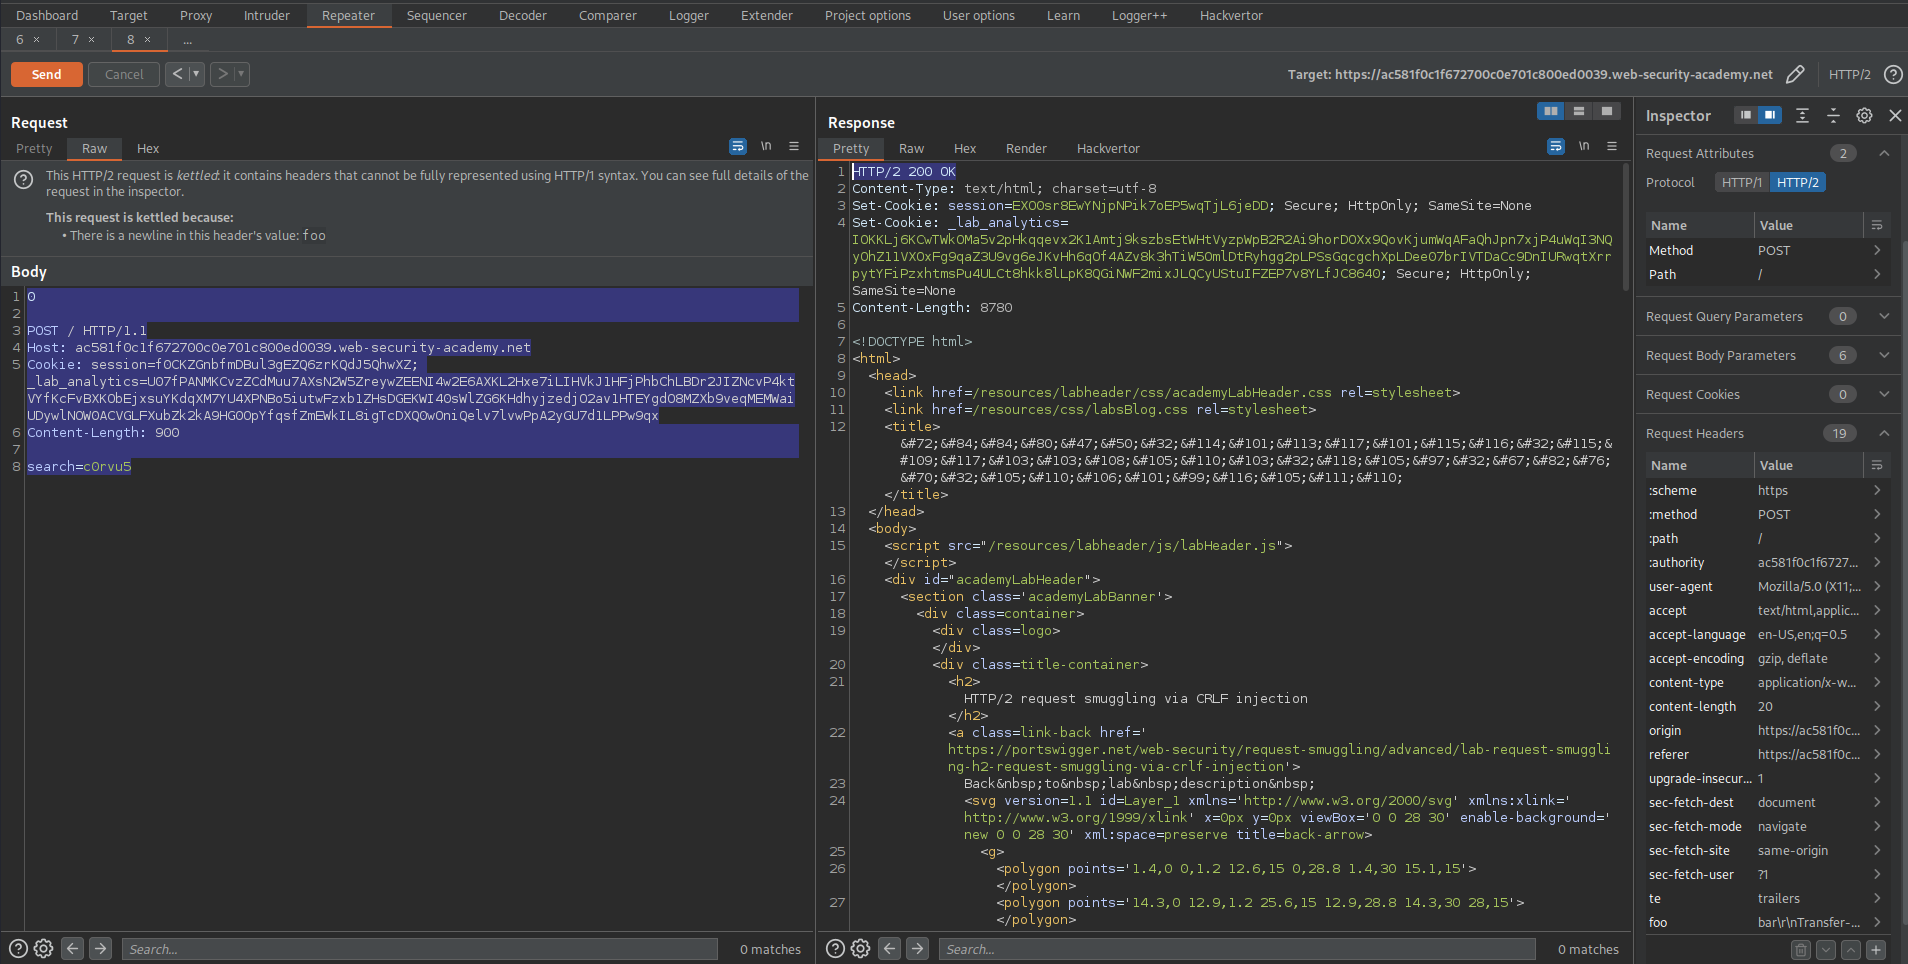This screenshot has width=1908, height=964.
Task: Add new Repeater tab with ellipsis
Action: pyautogui.click(x=187, y=40)
